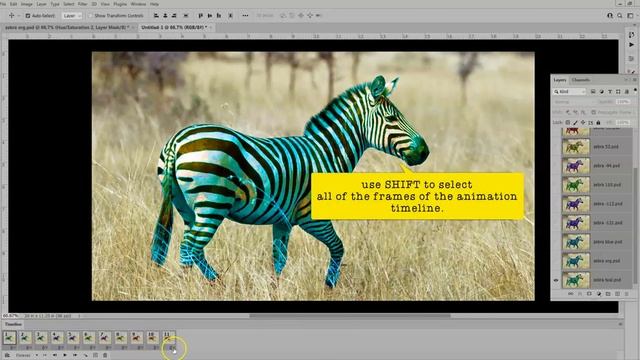The width and height of the screenshot is (640, 360).
Task: Select the Timeline panel tab
Action: [x=13, y=324]
